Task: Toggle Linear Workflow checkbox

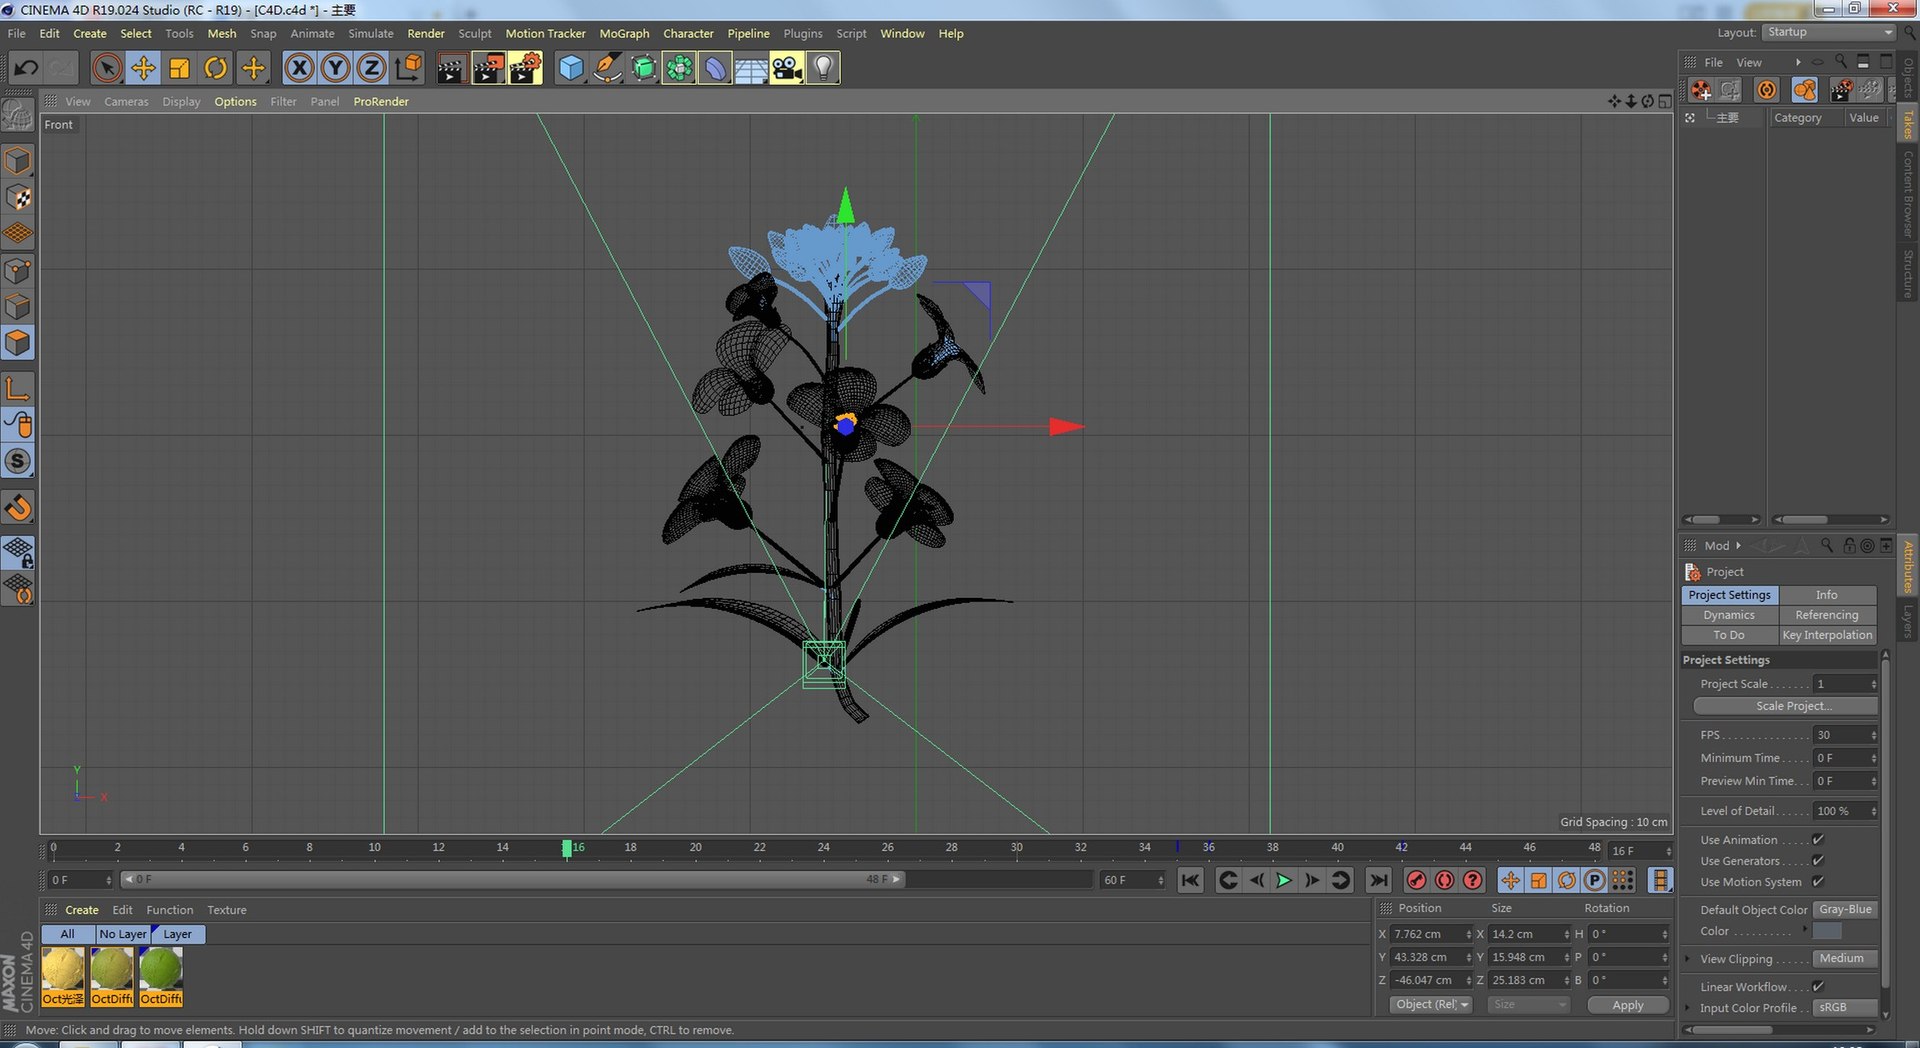Action: (1818, 986)
